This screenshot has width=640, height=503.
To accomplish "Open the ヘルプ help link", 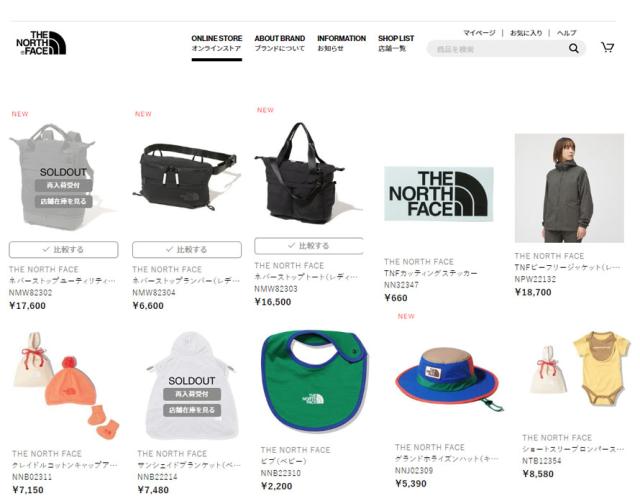I will pos(567,33).
